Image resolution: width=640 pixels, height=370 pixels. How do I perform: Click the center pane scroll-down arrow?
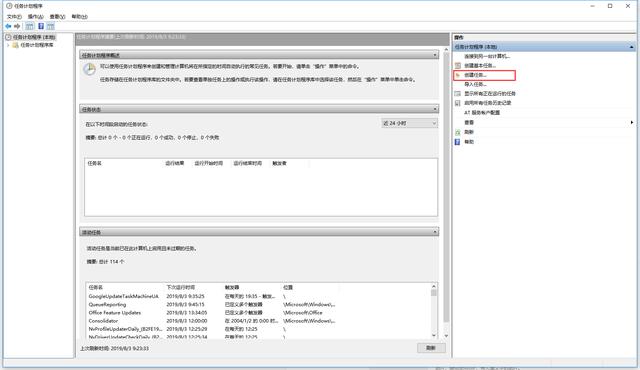click(446, 336)
